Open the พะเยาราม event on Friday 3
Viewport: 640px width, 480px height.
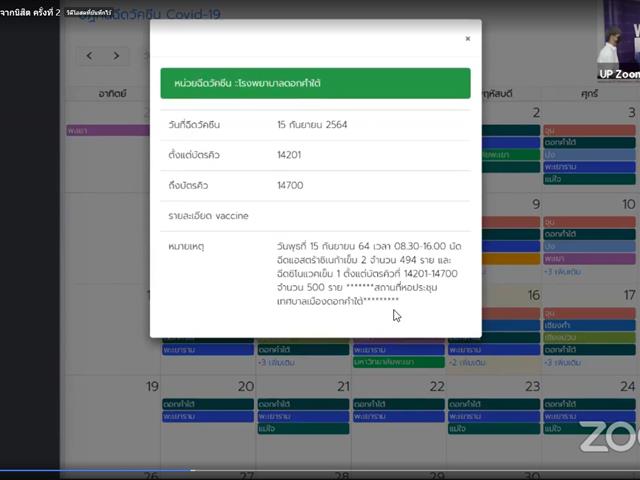(589, 167)
